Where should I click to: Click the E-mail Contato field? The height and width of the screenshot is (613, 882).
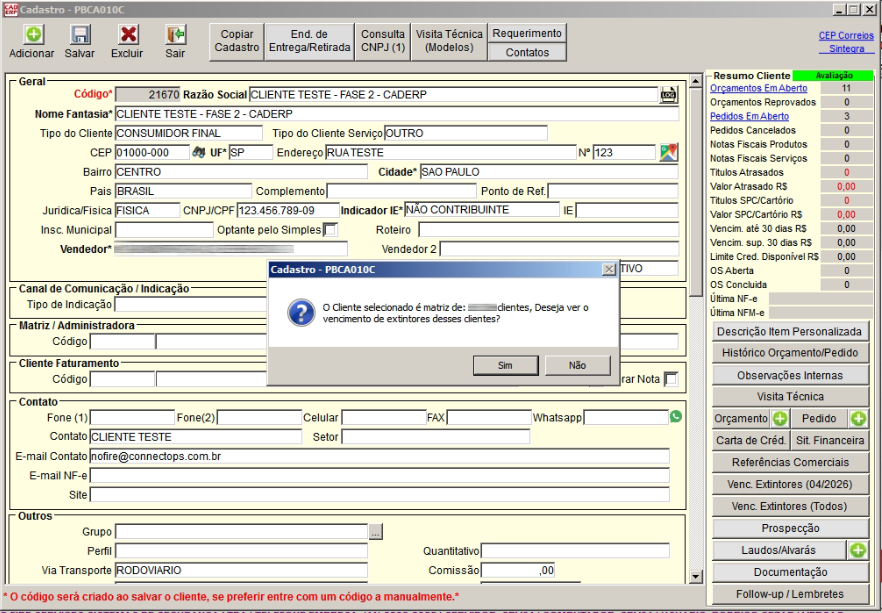point(379,456)
